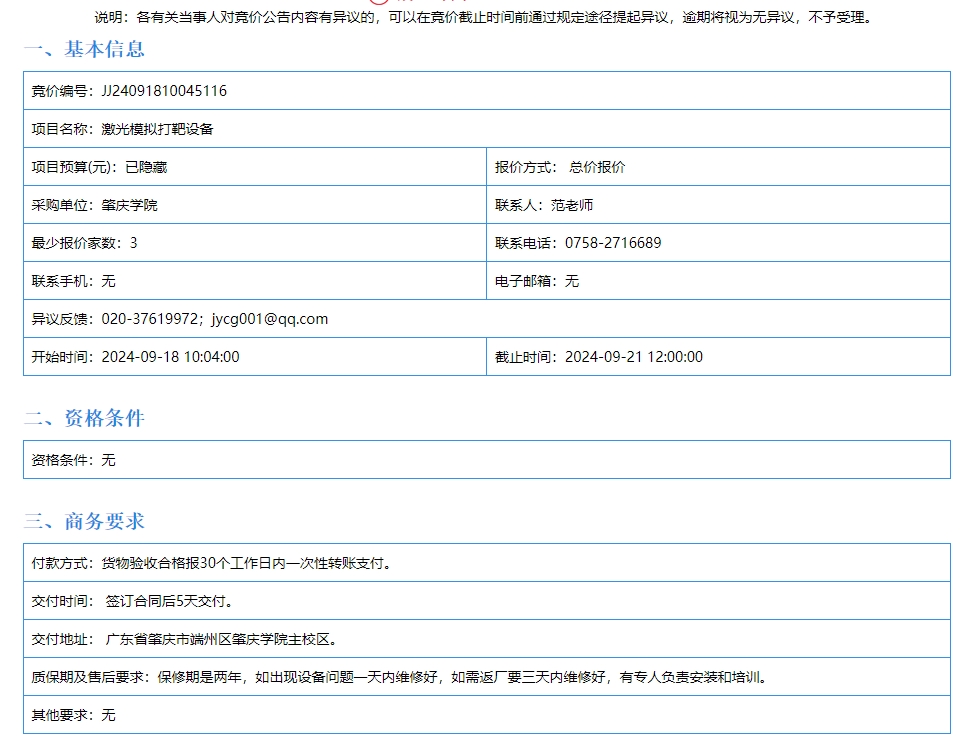Select the 商务要求 section heading
This screenshot has width=978, height=741.
click(85, 521)
